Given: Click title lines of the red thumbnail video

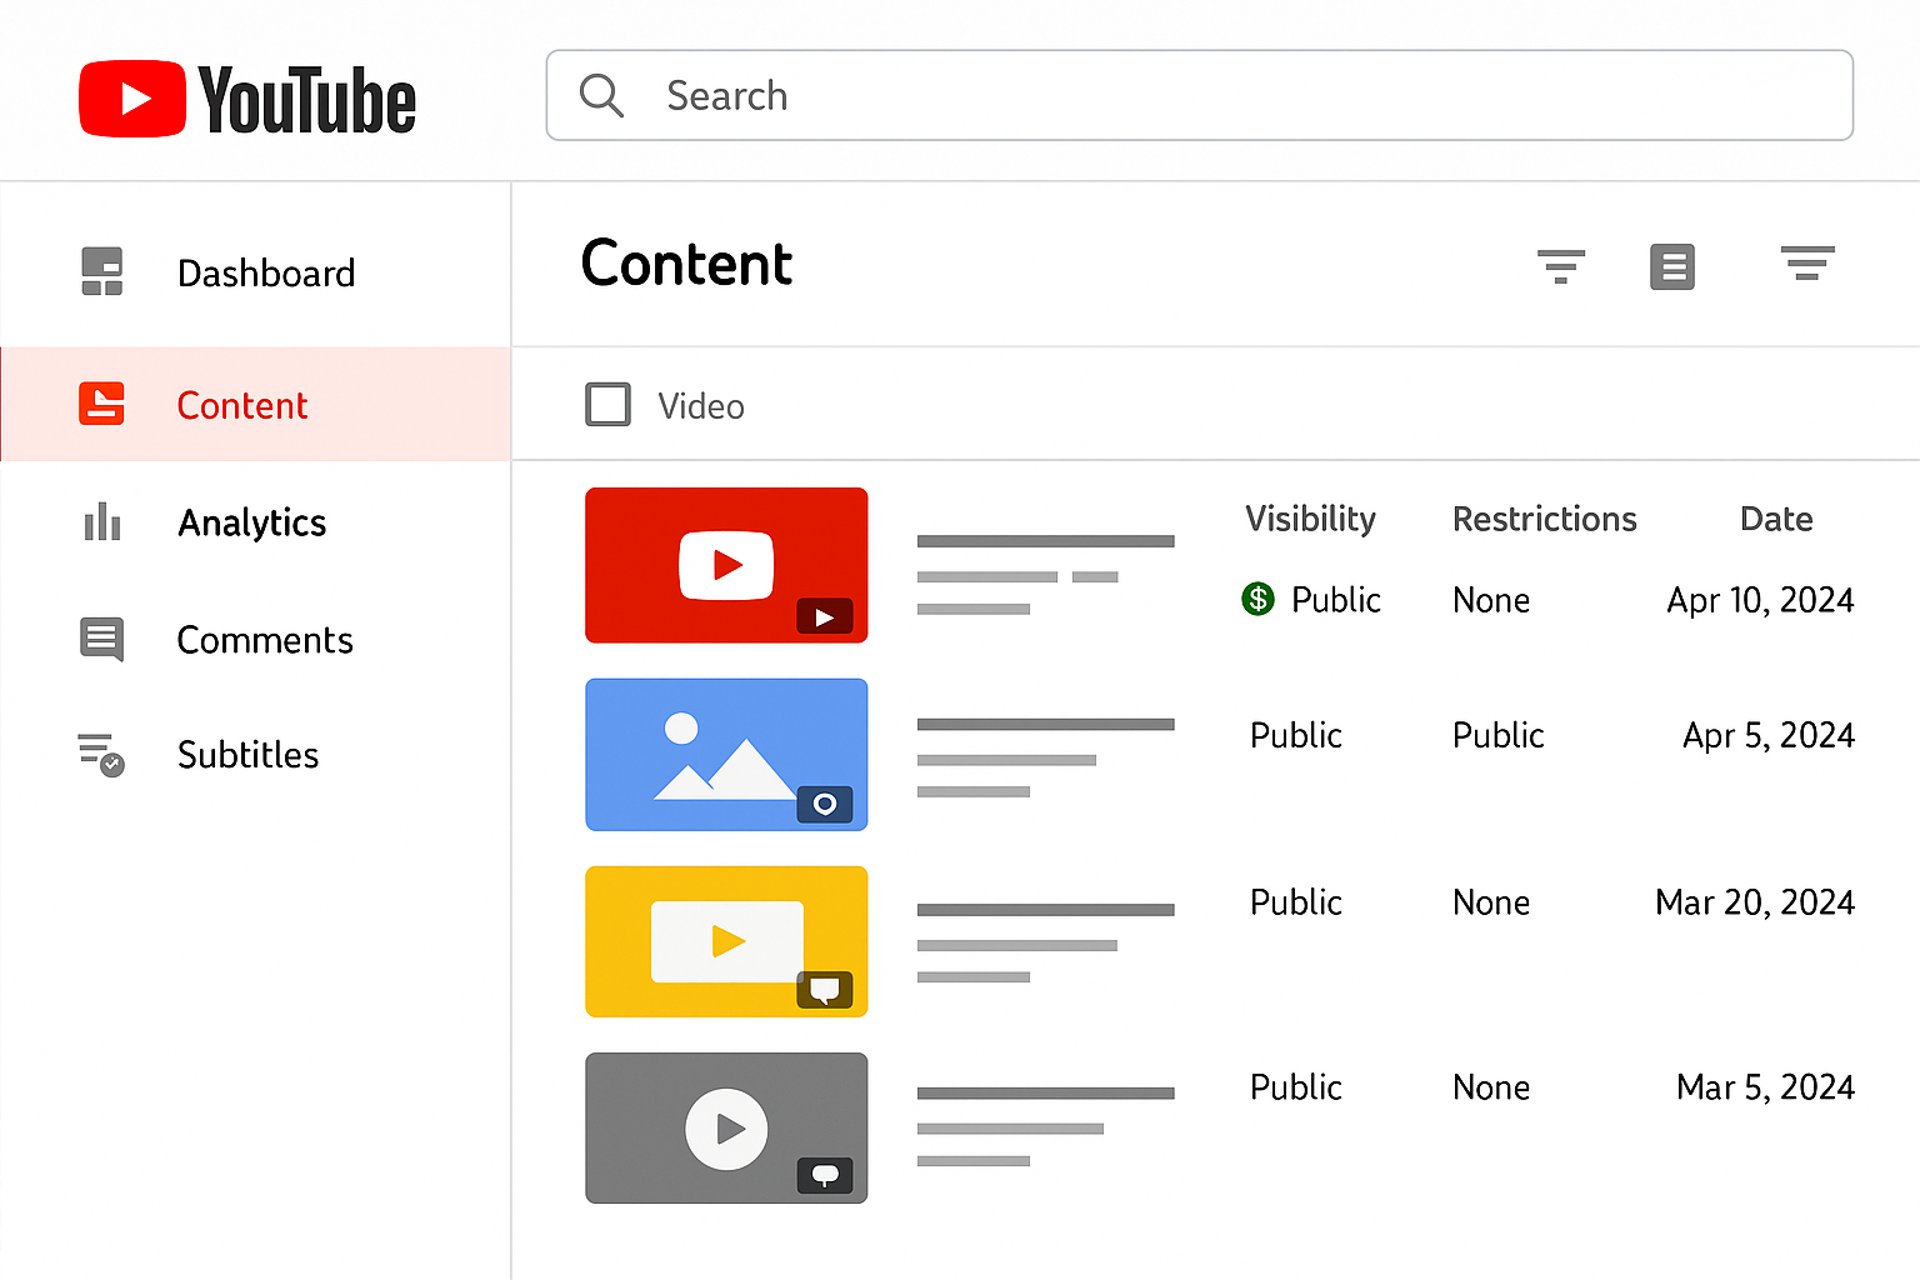Looking at the screenshot, I should (1045, 575).
